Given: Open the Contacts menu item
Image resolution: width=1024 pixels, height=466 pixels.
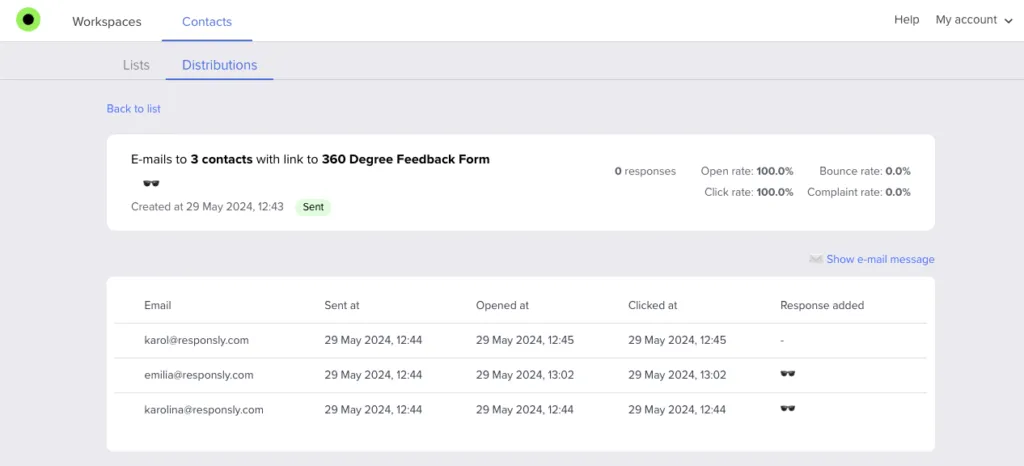Looking at the screenshot, I should pyautogui.click(x=207, y=21).
